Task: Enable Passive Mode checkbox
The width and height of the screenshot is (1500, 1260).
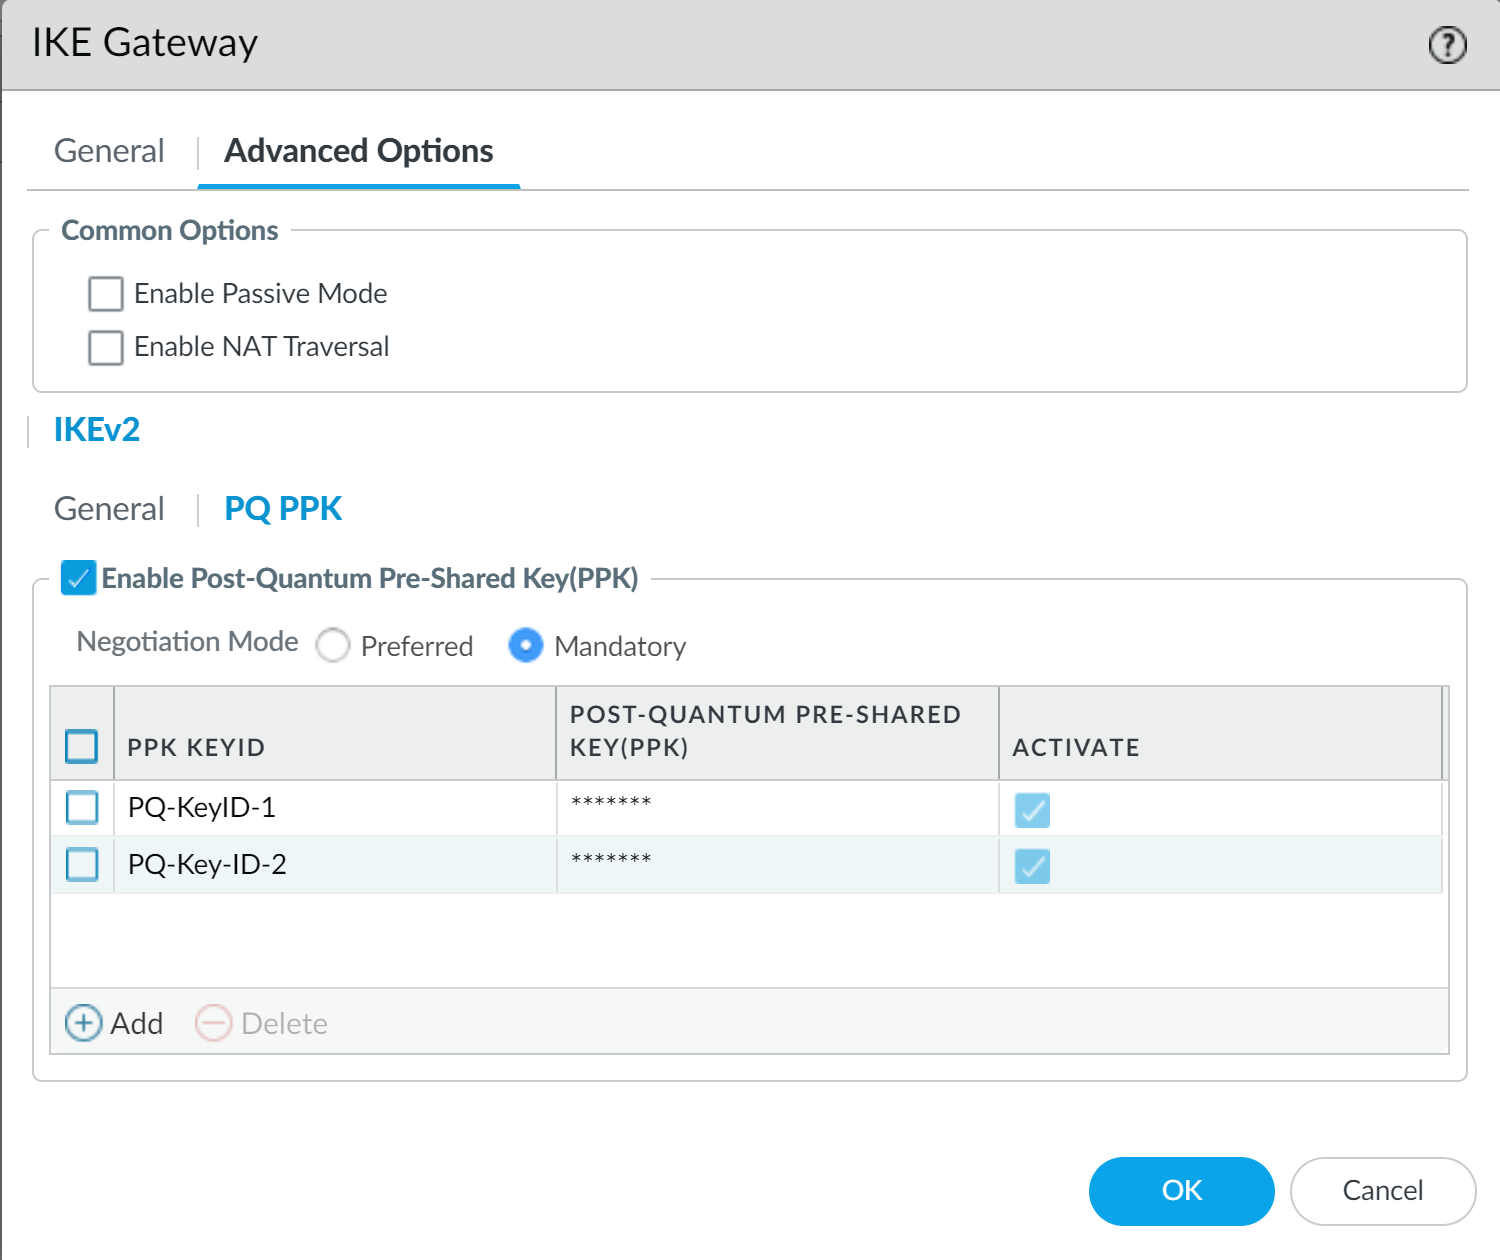Action: pos(106,294)
